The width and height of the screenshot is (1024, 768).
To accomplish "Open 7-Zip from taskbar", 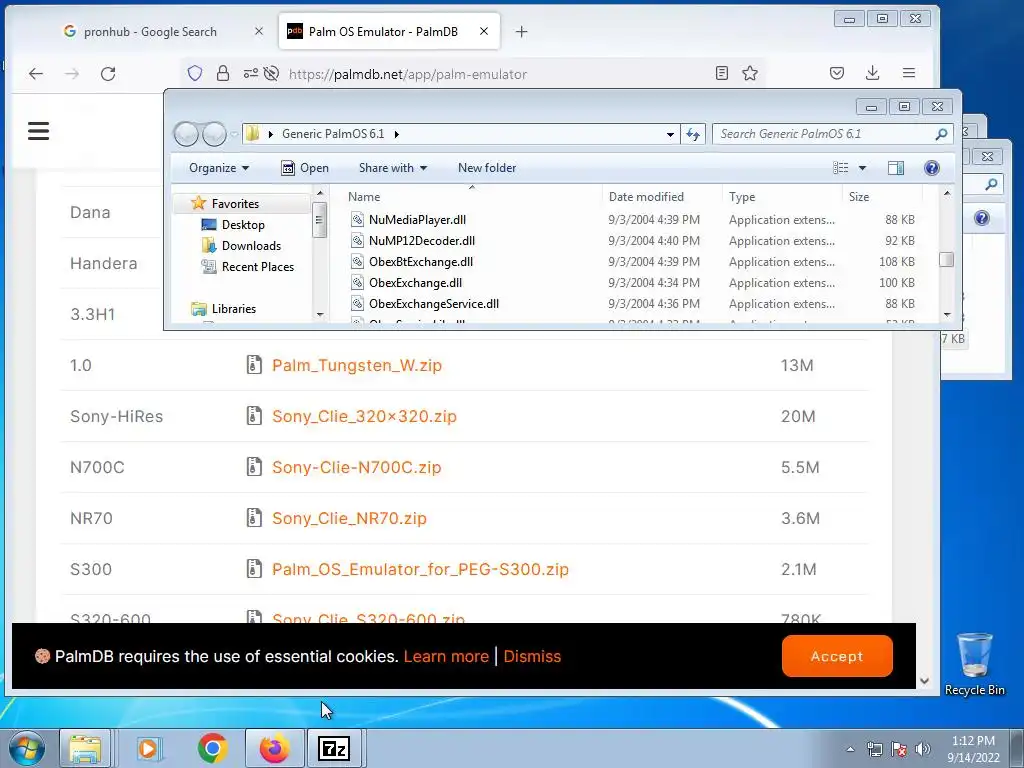I will [334, 748].
